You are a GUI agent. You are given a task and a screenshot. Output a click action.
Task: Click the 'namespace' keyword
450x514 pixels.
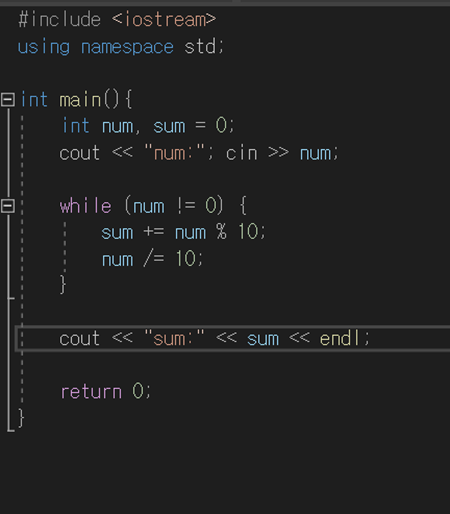[127, 47]
